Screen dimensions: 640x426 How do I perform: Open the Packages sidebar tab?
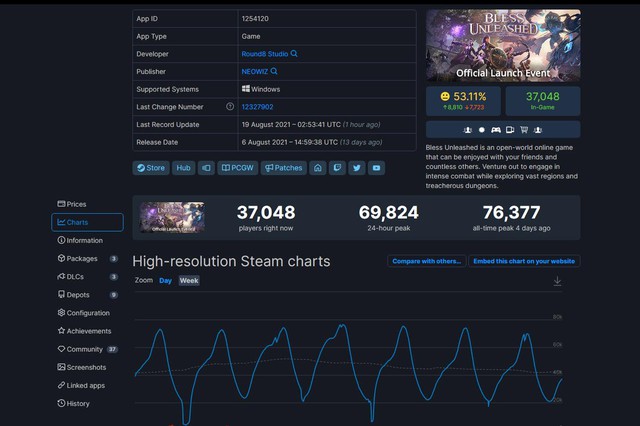tap(87, 258)
